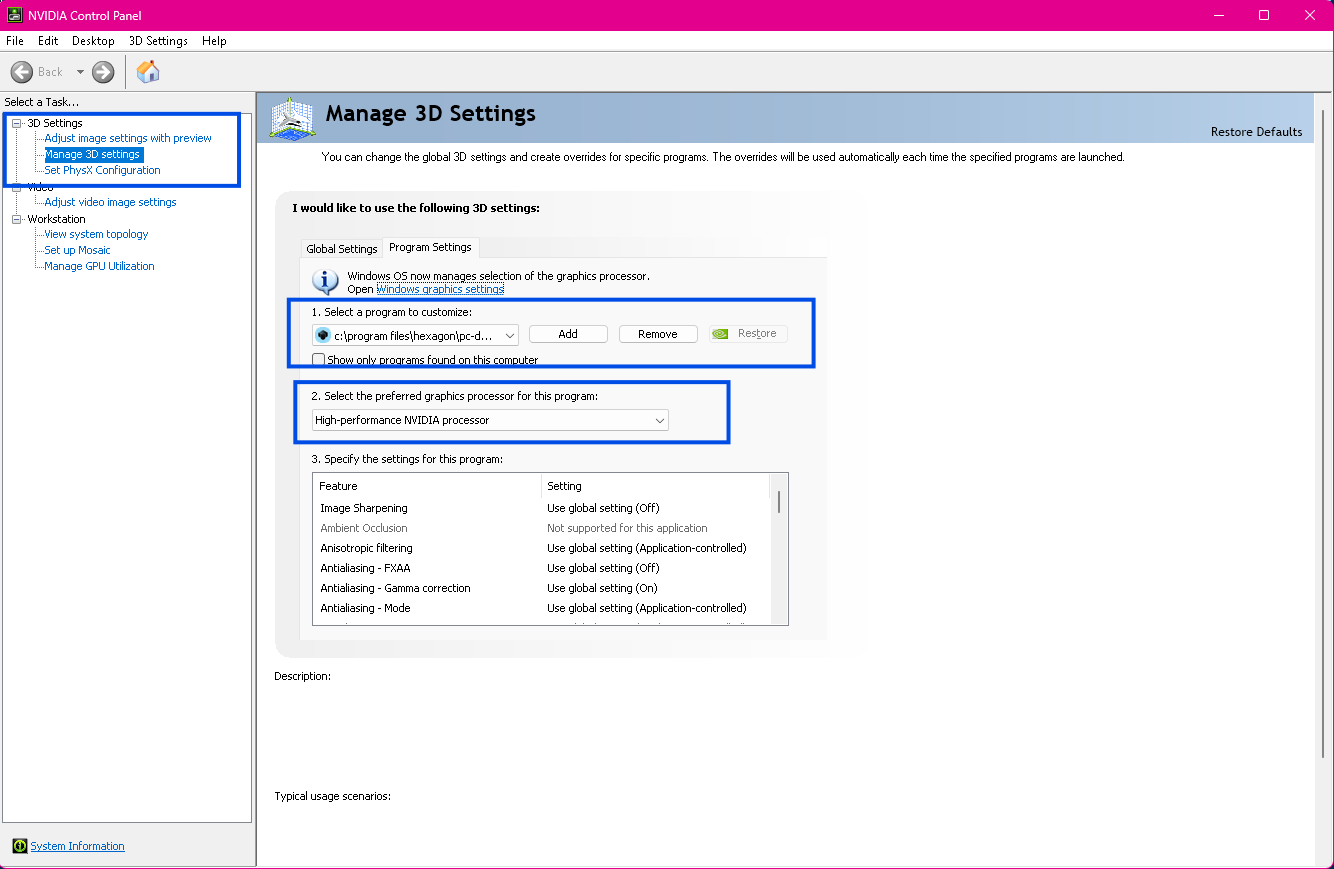The image size is (1334, 869).
Task: Select the Antialiasing - Mode row
Action: [541, 608]
